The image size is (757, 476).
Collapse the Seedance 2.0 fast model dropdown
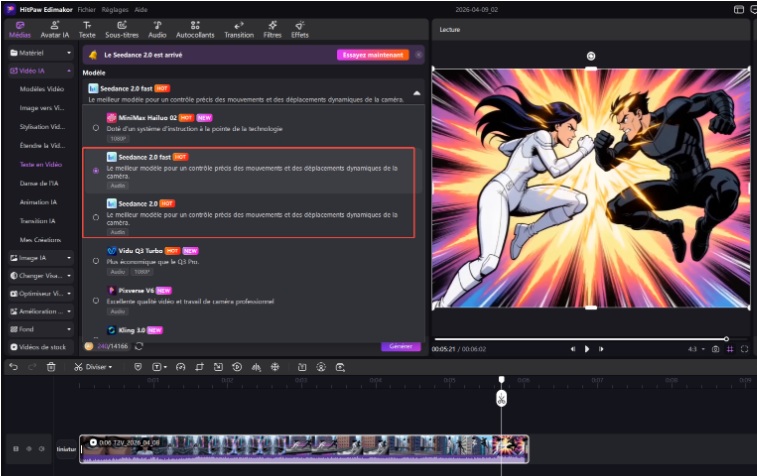pos(416,92)
